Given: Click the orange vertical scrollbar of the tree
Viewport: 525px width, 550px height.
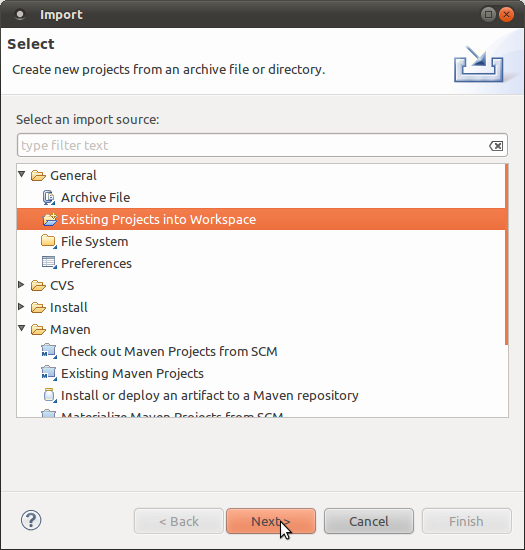Looking at the screenshot, I should [x=506, y=255].
